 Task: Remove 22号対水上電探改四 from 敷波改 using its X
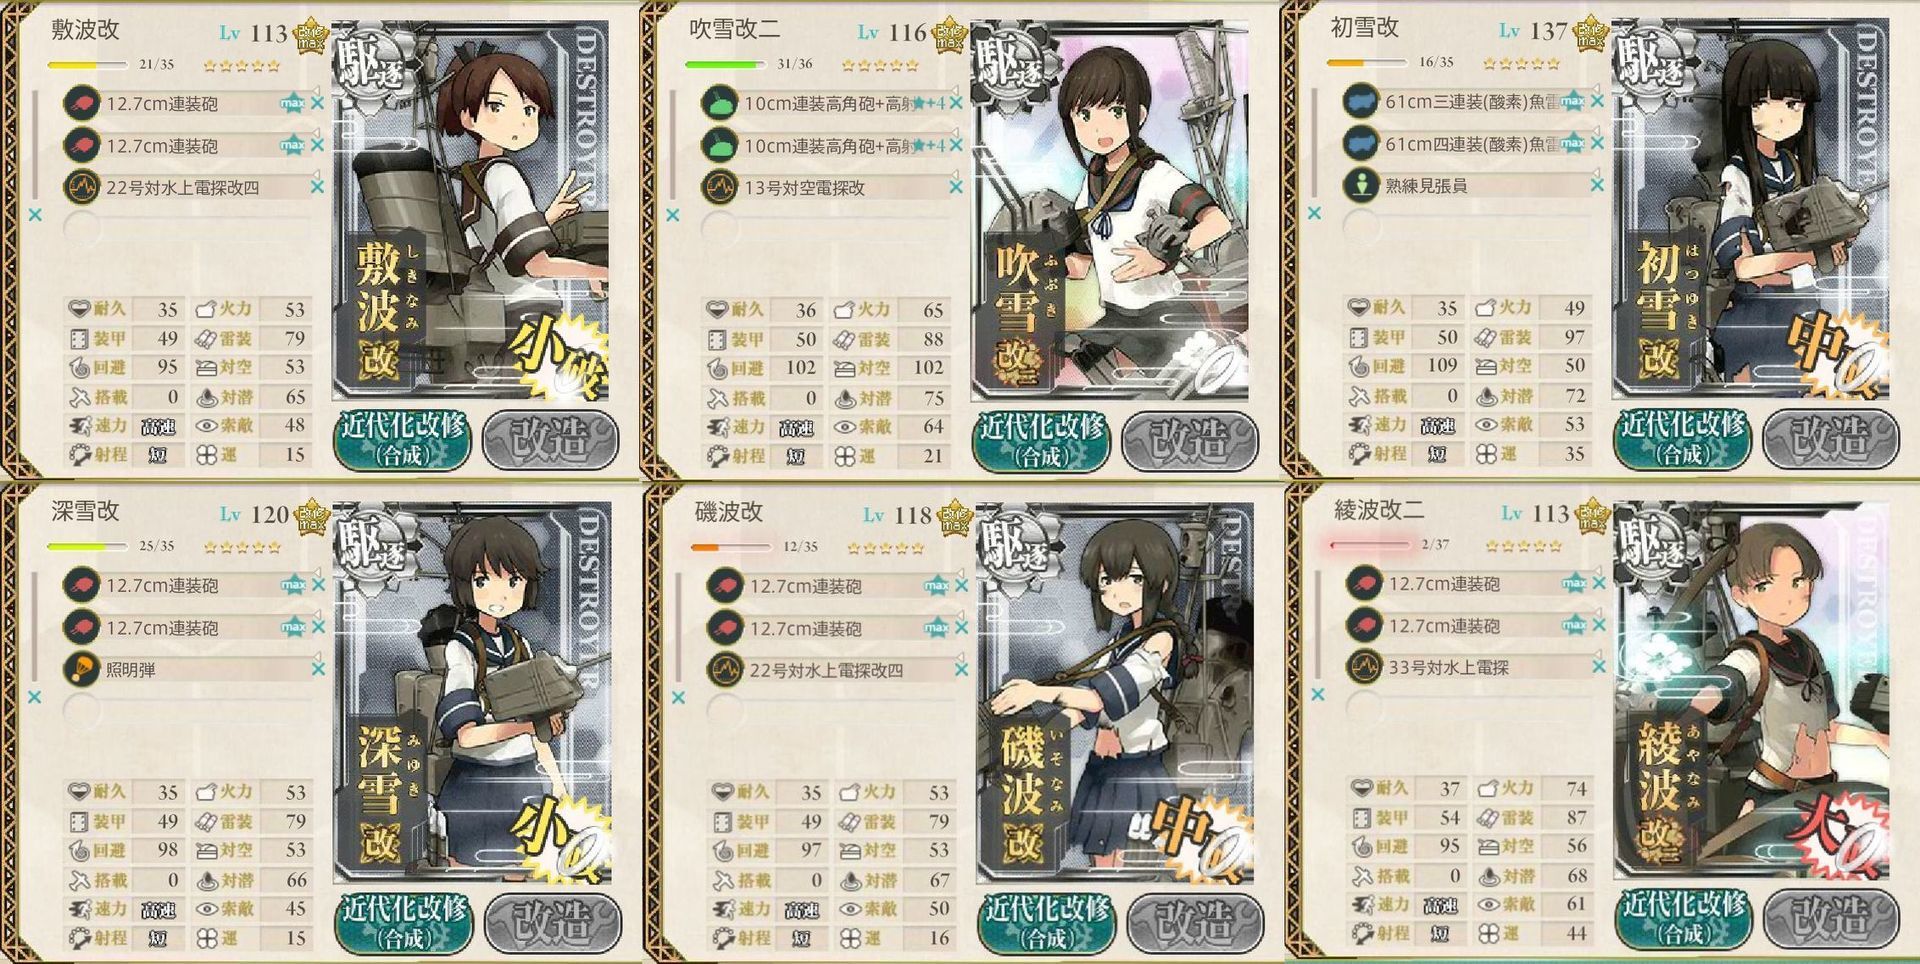tap(317, 187)
